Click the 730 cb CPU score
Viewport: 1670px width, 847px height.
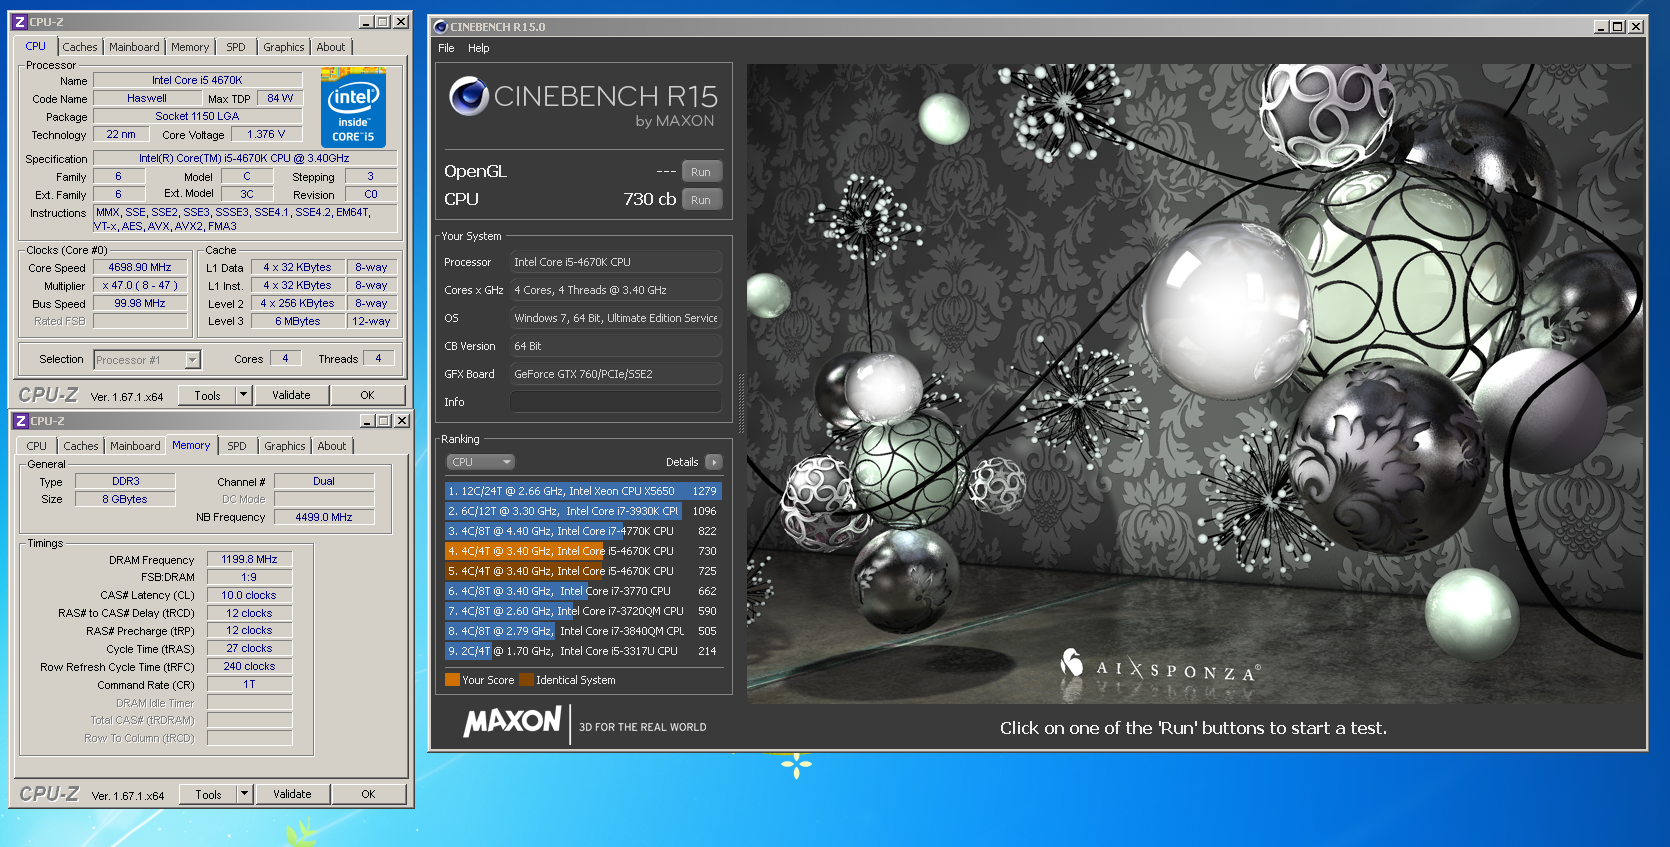coord(650,200)
